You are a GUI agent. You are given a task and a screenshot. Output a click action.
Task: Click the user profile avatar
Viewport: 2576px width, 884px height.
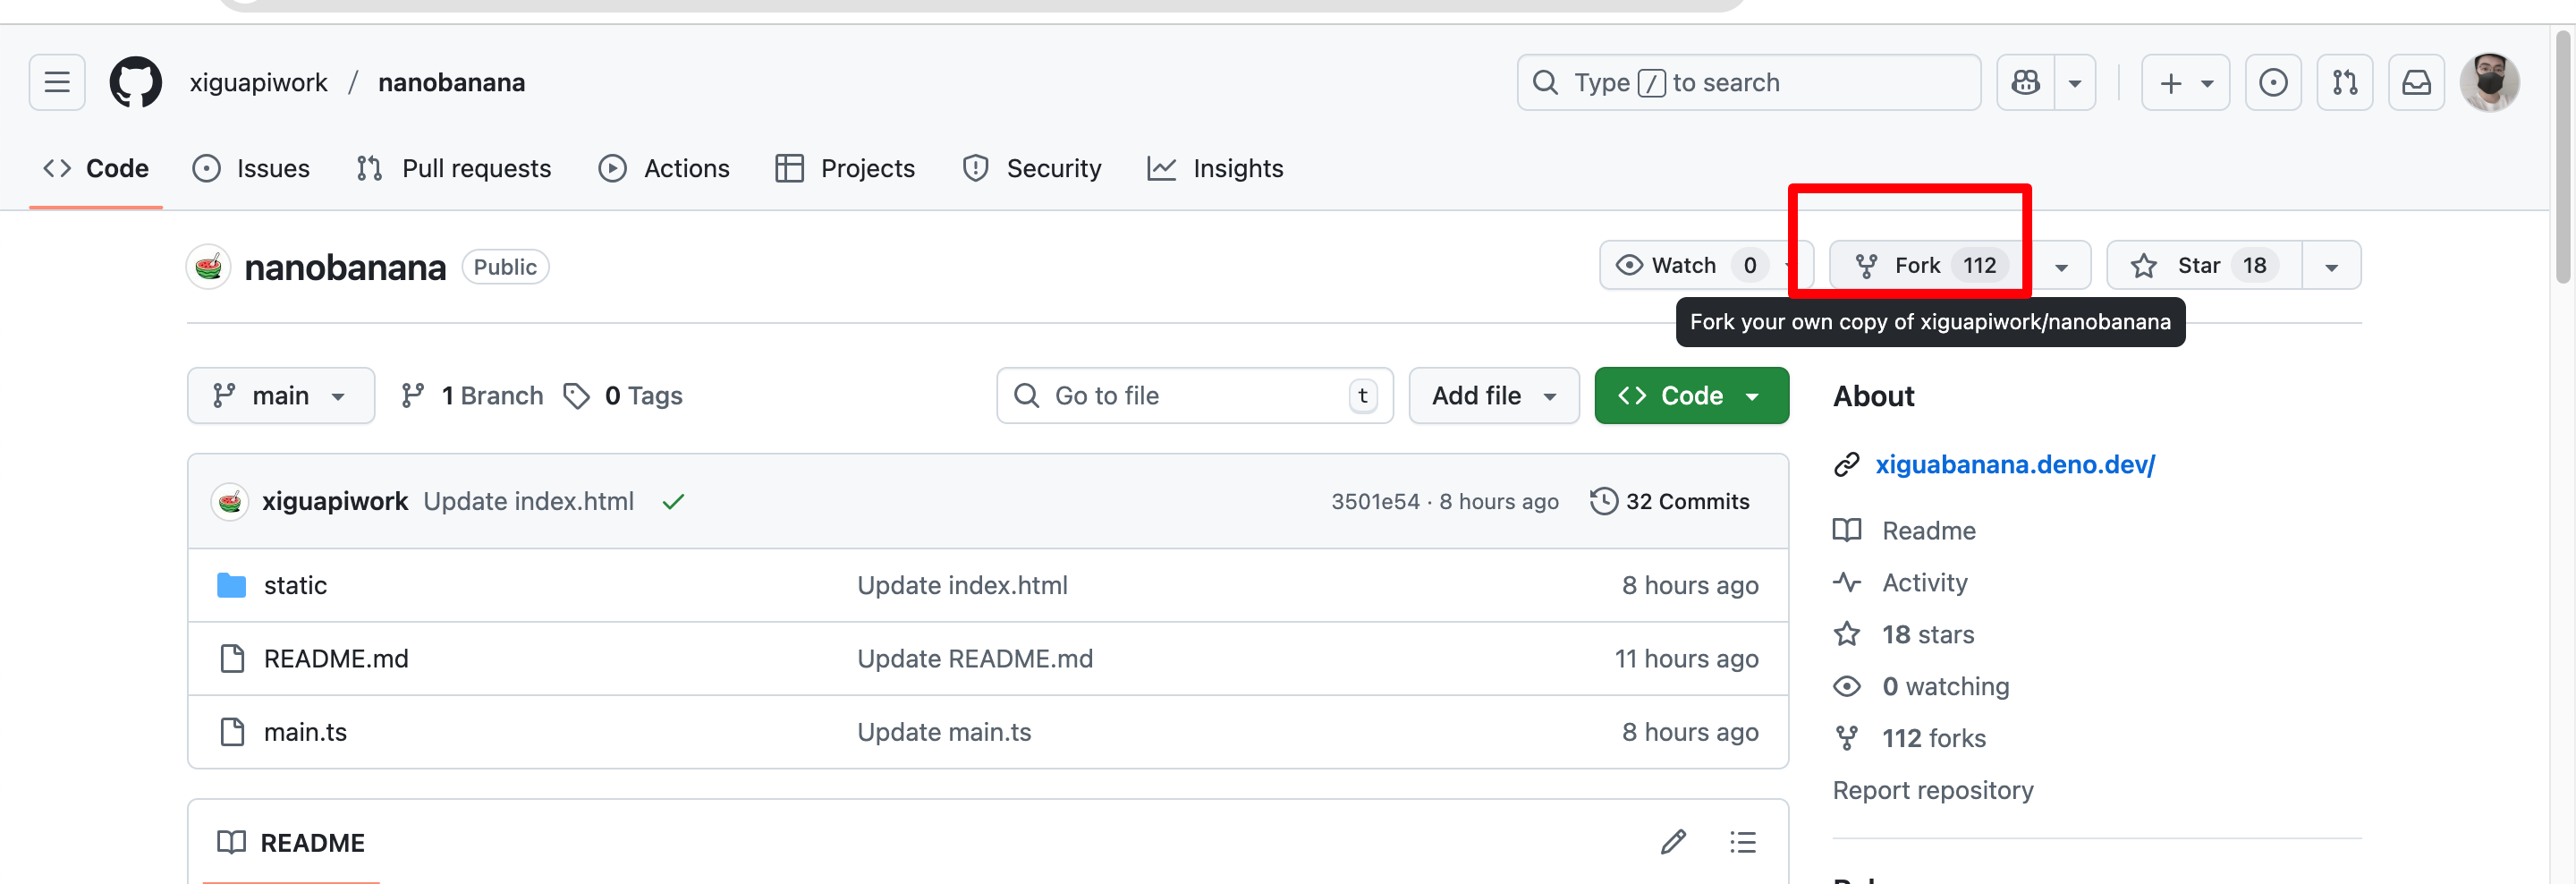2489,82
